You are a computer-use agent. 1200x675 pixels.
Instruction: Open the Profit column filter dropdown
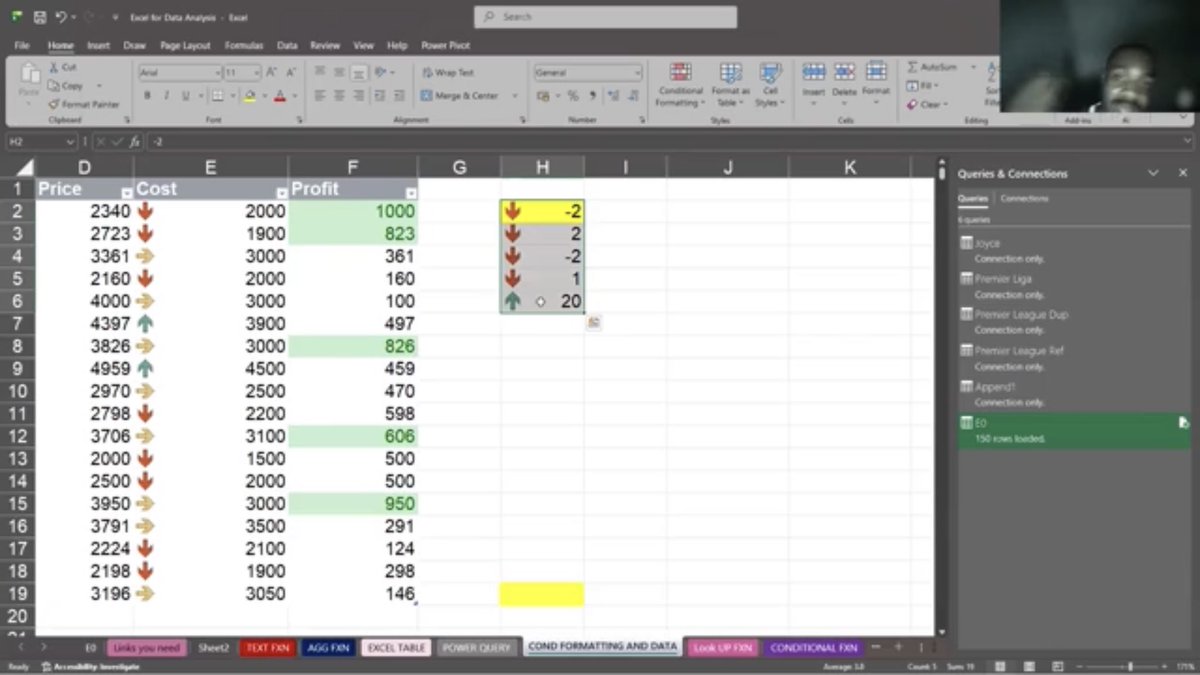point(411,192)
